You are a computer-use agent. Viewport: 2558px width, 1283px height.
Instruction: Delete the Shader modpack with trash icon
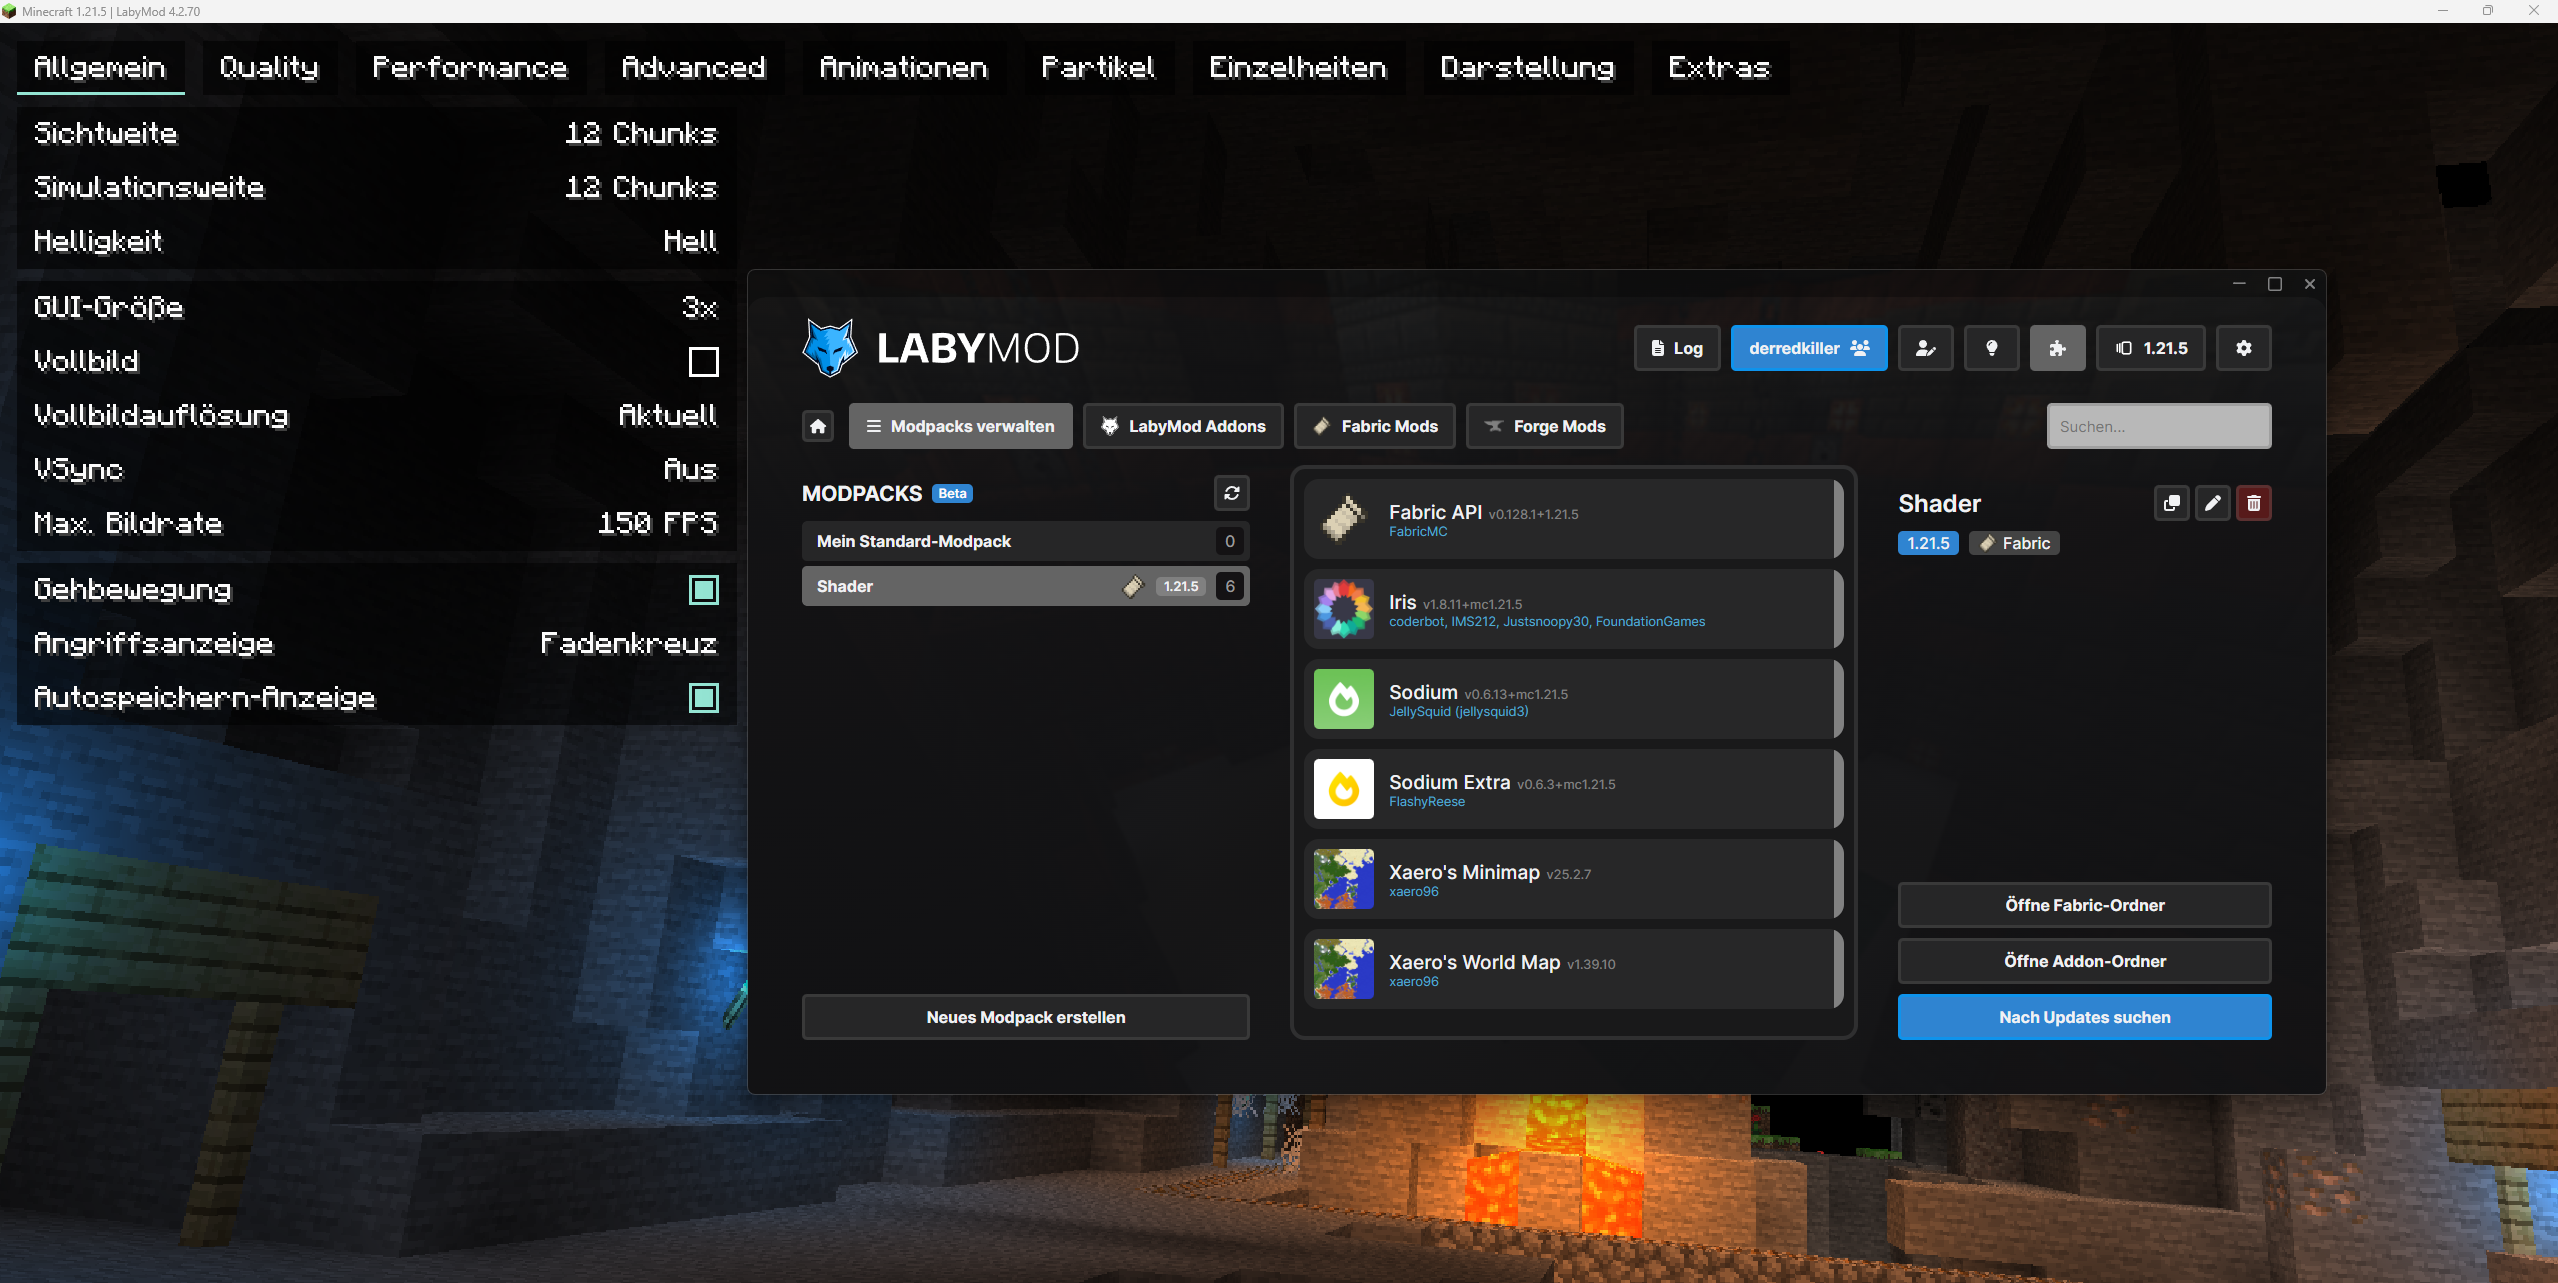[x=2253, y=503]
